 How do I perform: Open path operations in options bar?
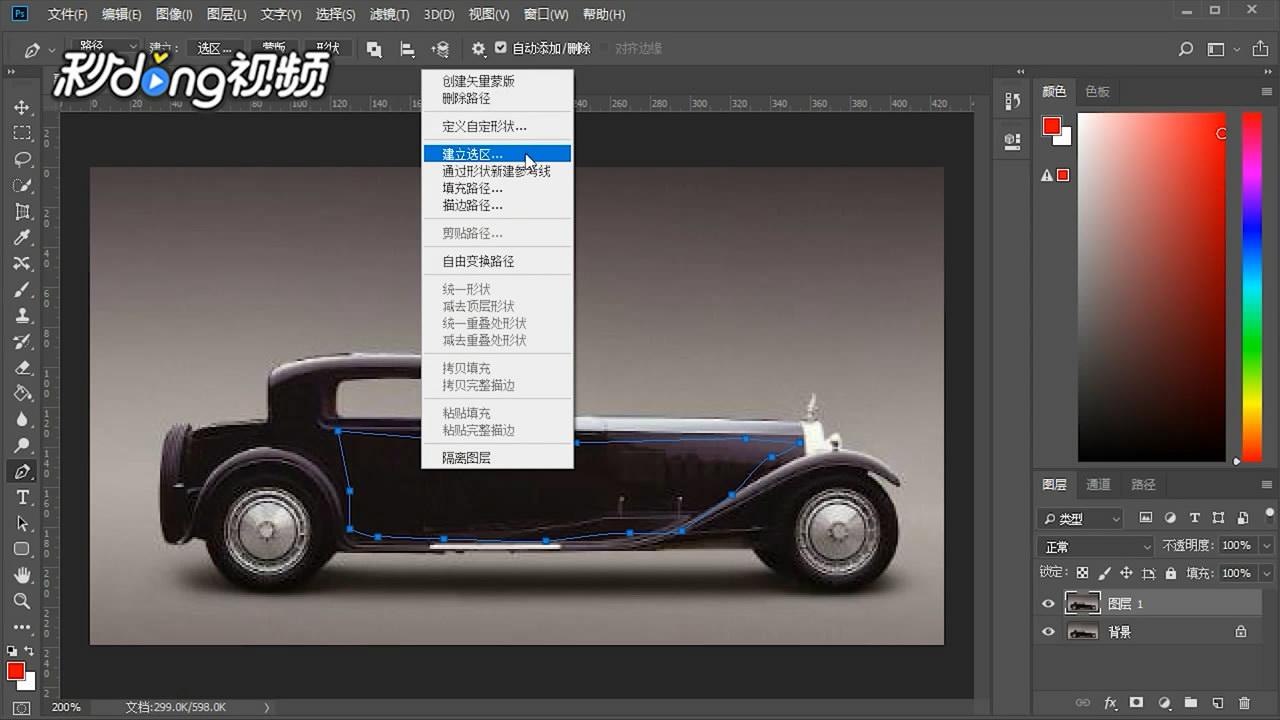[x=374, y=48]
